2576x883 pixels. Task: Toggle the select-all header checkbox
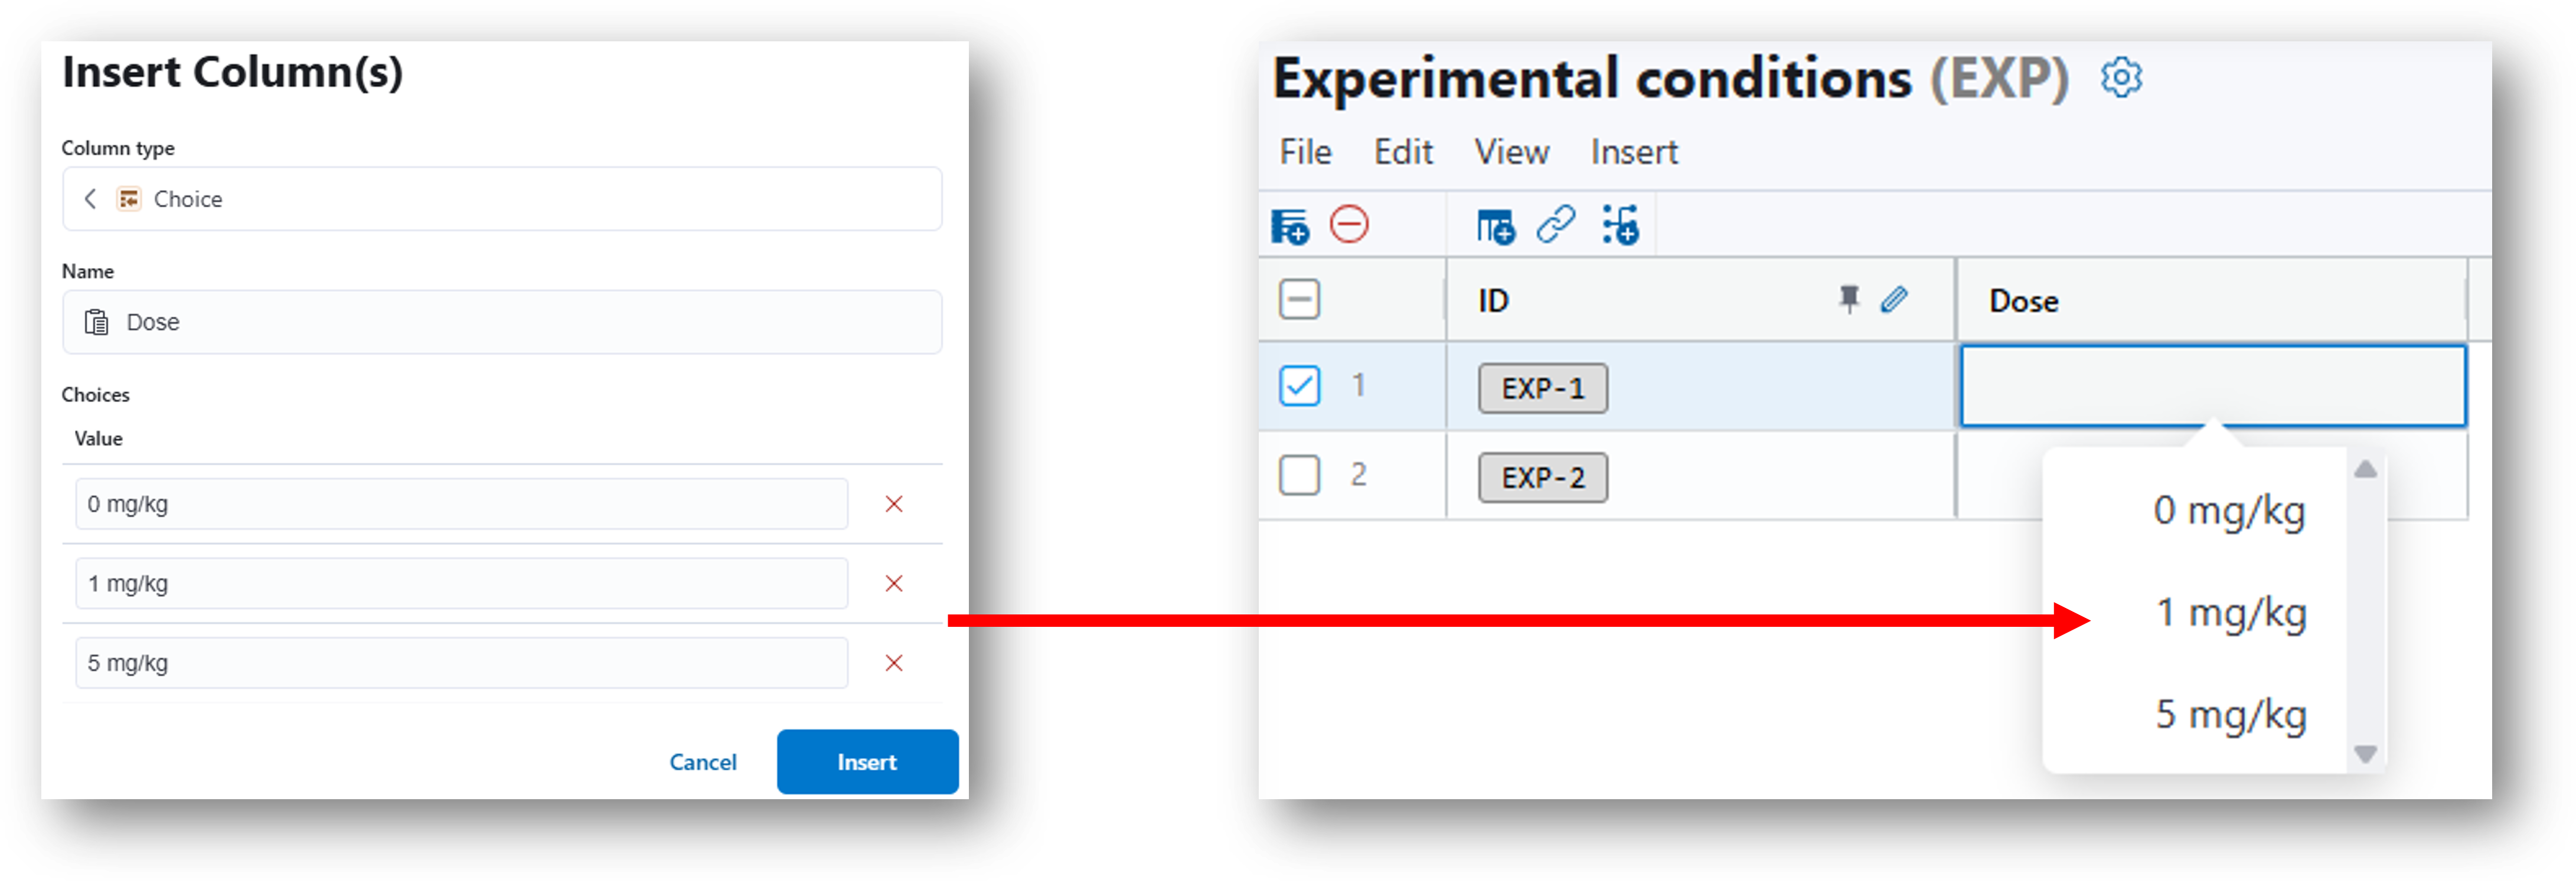[1299, 299]
